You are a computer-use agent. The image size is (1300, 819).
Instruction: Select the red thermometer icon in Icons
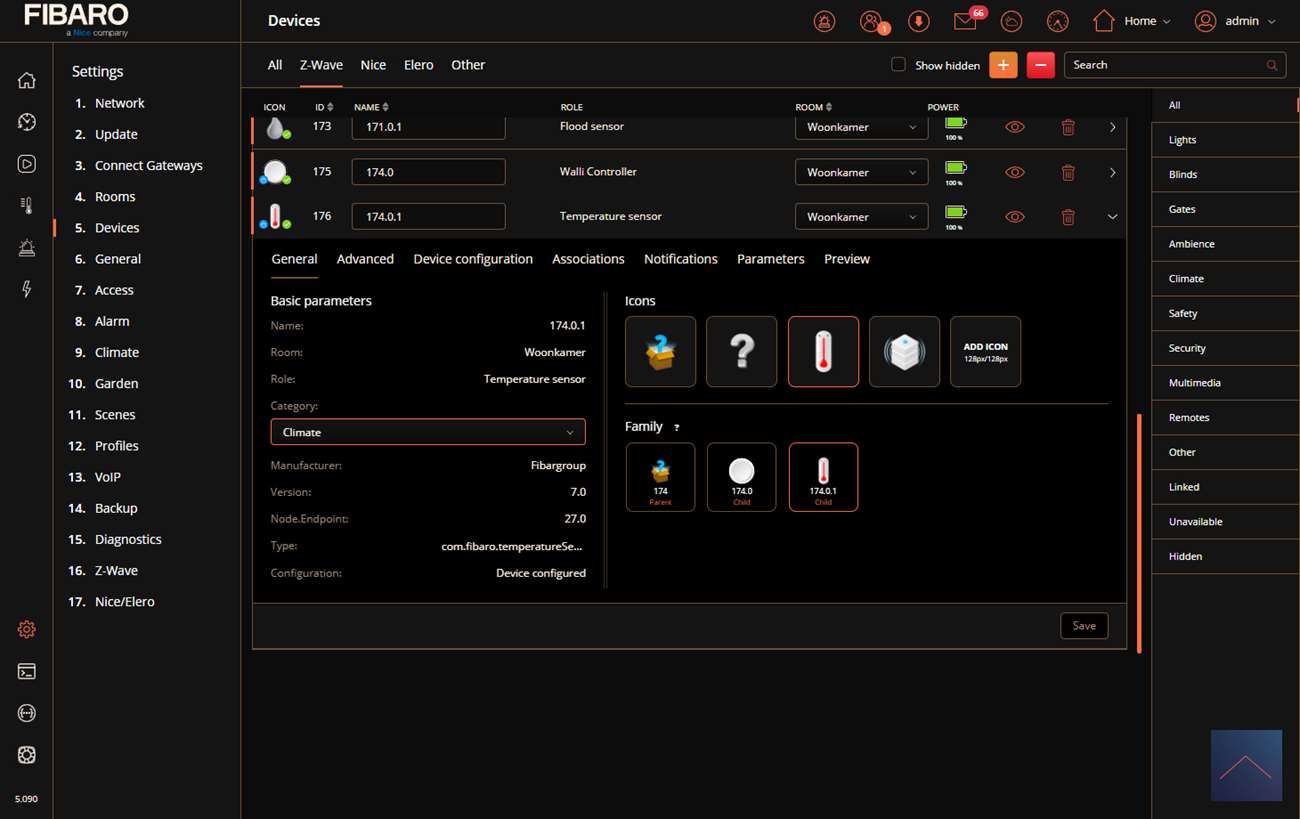[x=823, y=351]
